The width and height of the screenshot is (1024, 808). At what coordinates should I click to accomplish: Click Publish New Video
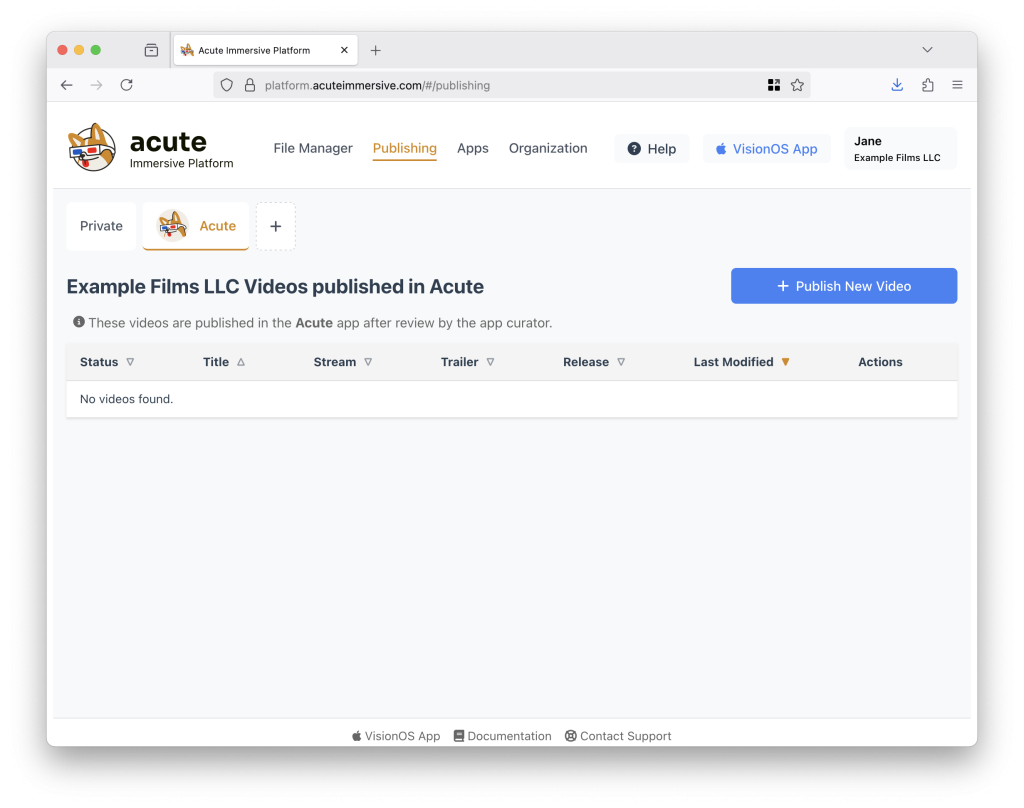coord(844,286)
